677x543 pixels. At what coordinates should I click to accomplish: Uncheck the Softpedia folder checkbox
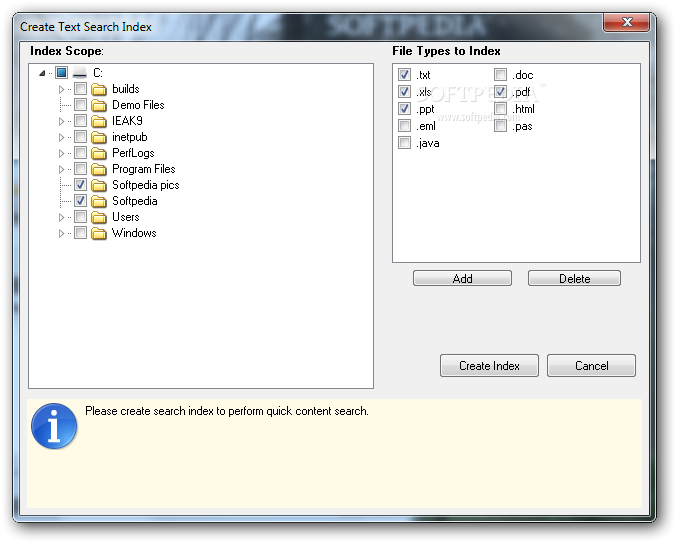point(80,200)
